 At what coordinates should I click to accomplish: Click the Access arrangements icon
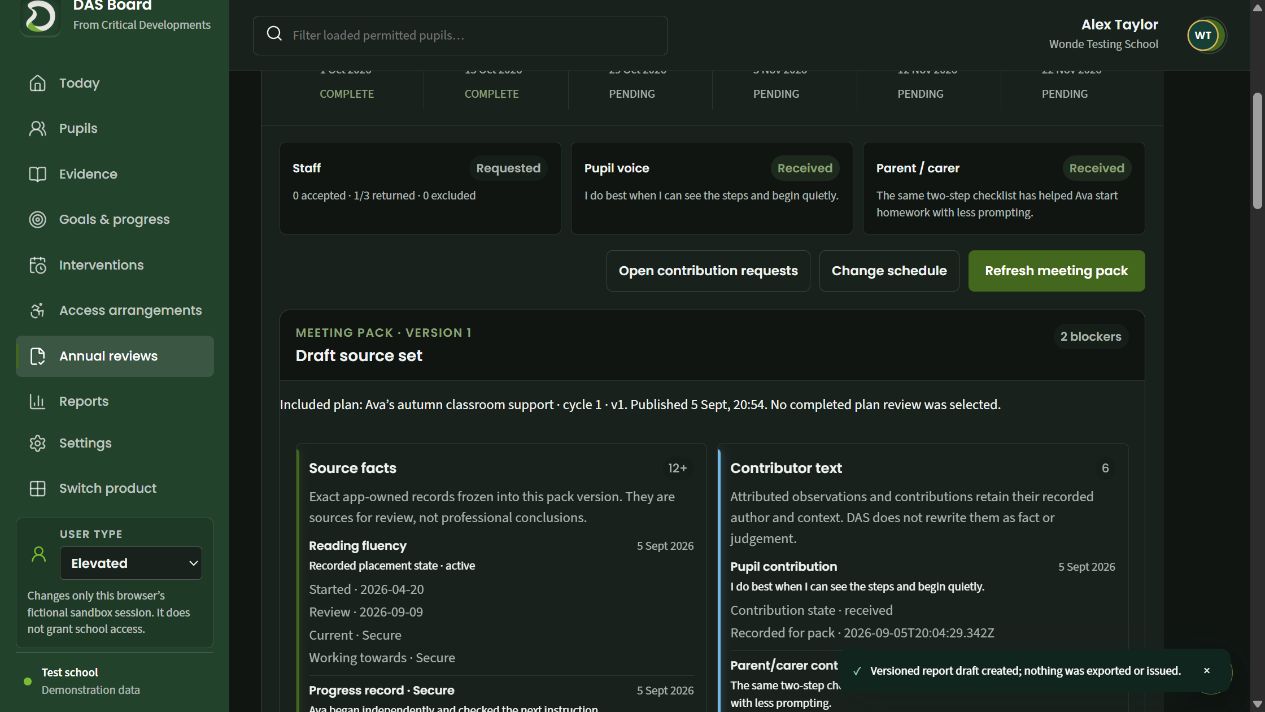pos(38,310)
